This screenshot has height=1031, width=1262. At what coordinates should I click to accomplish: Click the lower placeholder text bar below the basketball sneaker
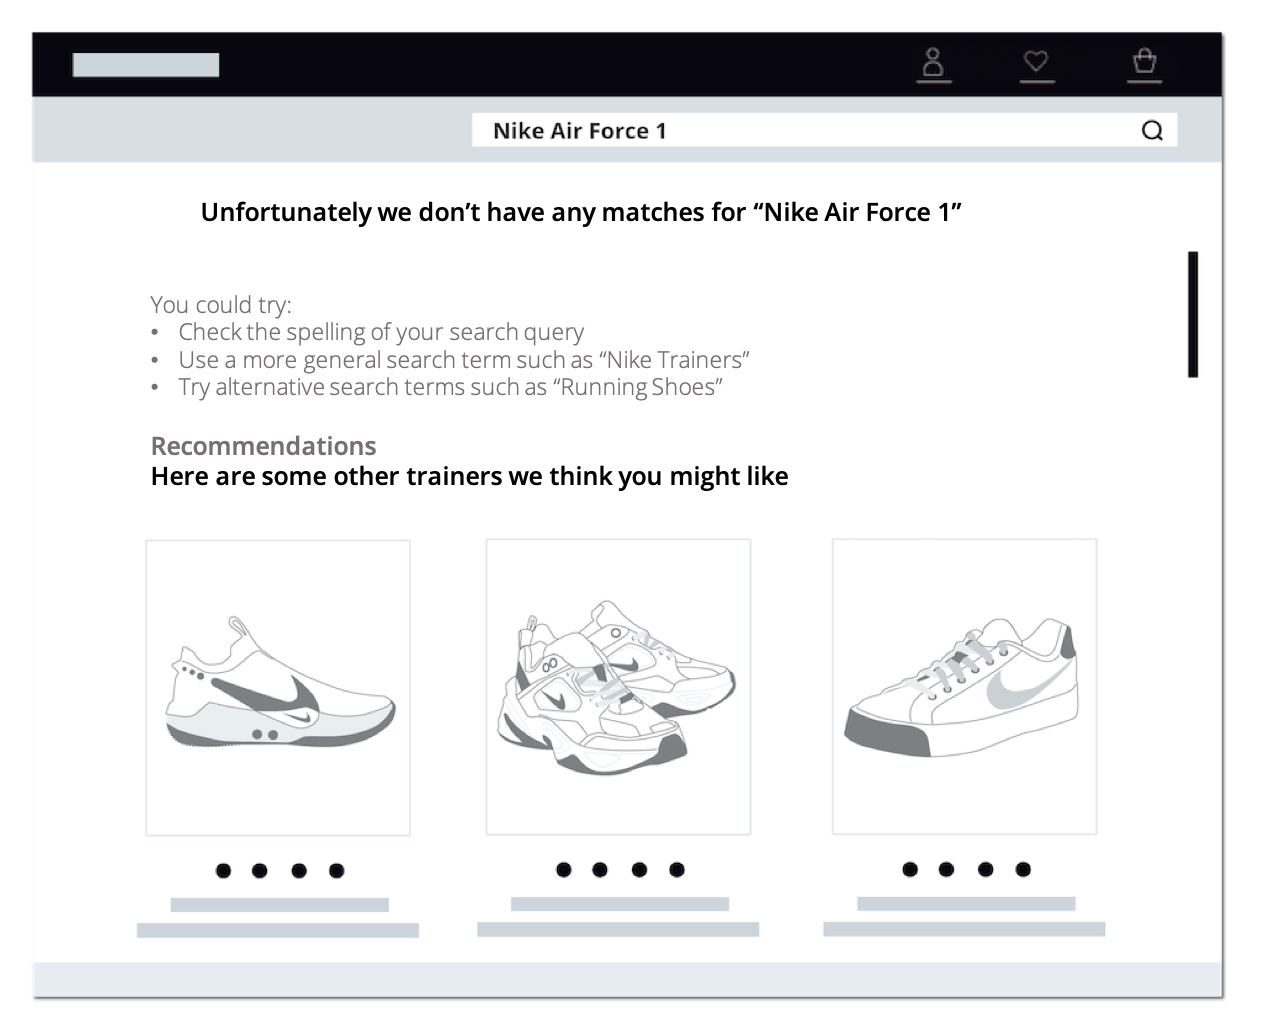coord(278,931)
